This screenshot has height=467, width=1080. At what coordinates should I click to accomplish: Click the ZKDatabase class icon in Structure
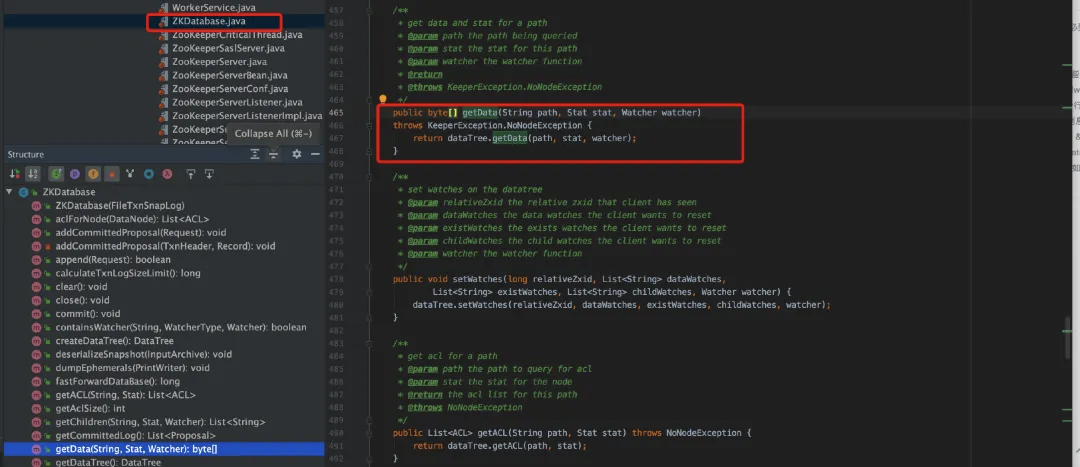23,192
